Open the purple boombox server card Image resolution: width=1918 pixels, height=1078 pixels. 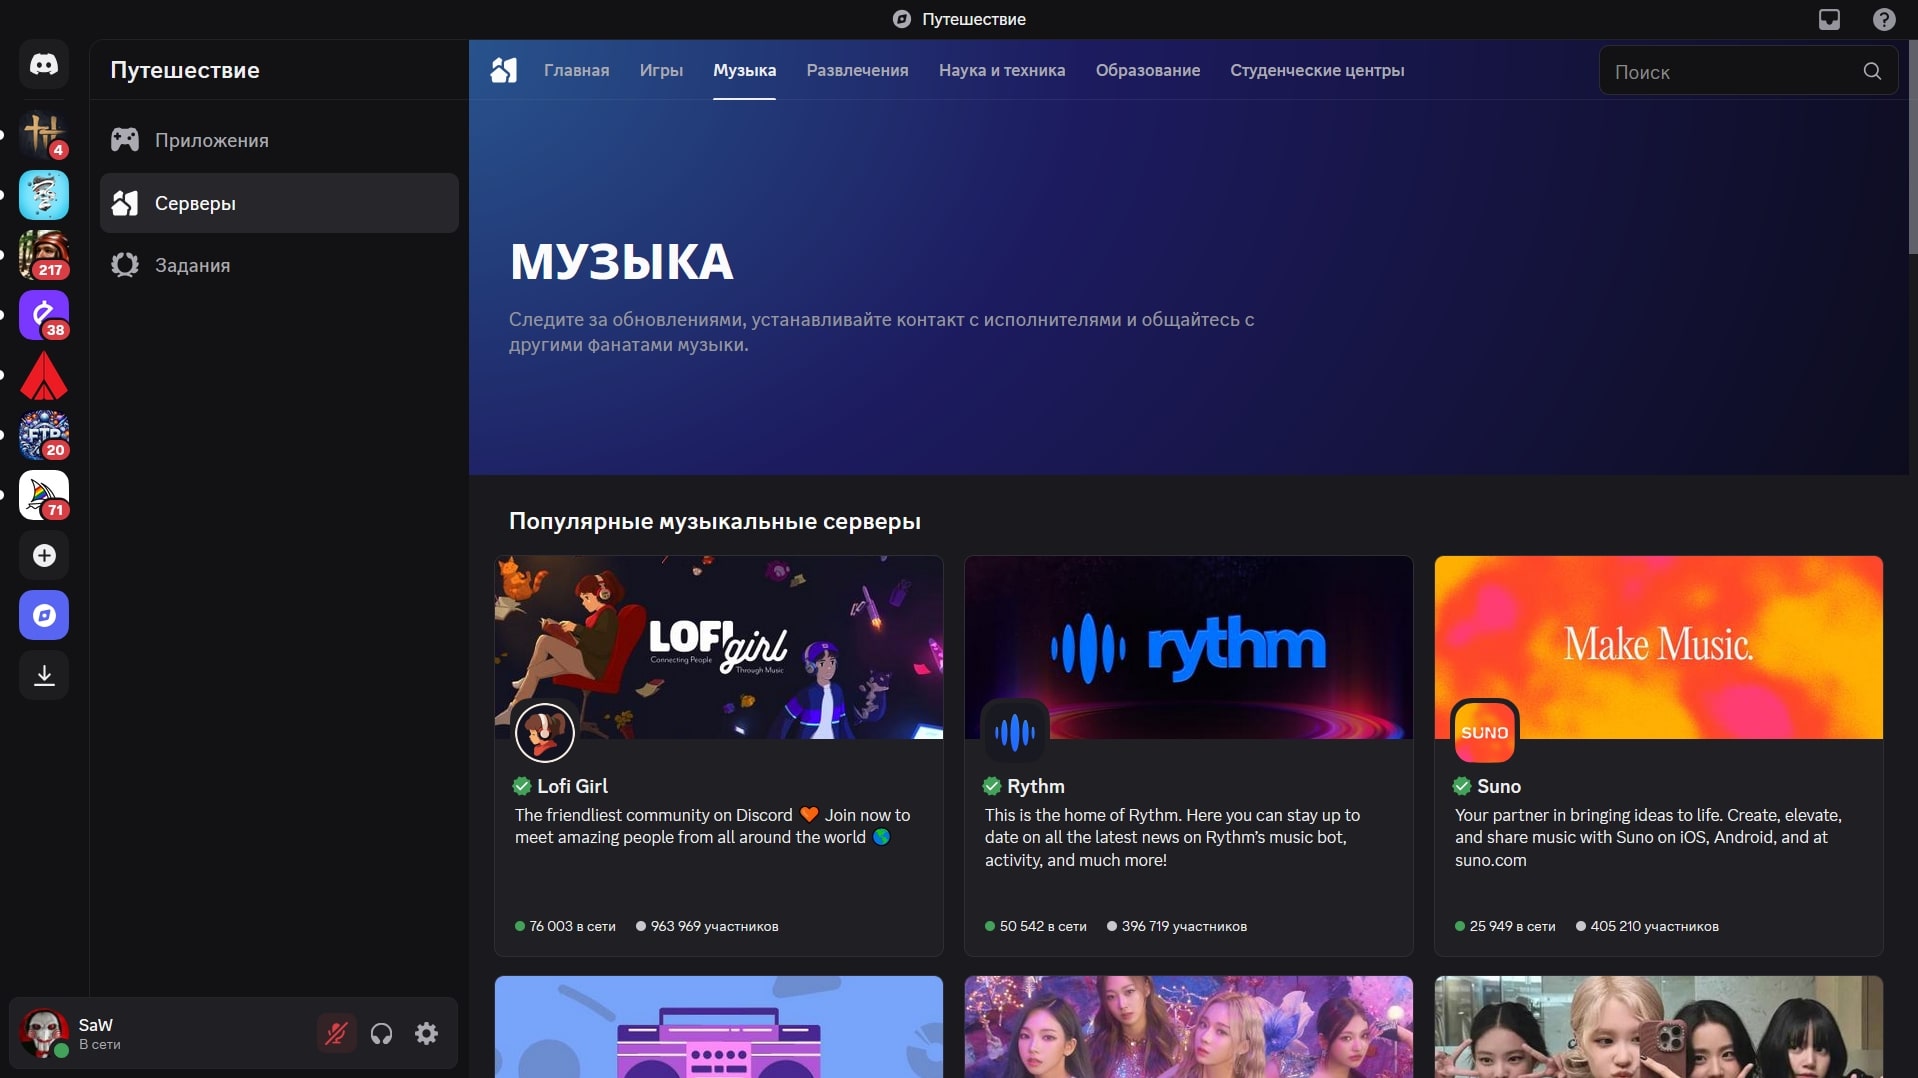[718, 1027]
